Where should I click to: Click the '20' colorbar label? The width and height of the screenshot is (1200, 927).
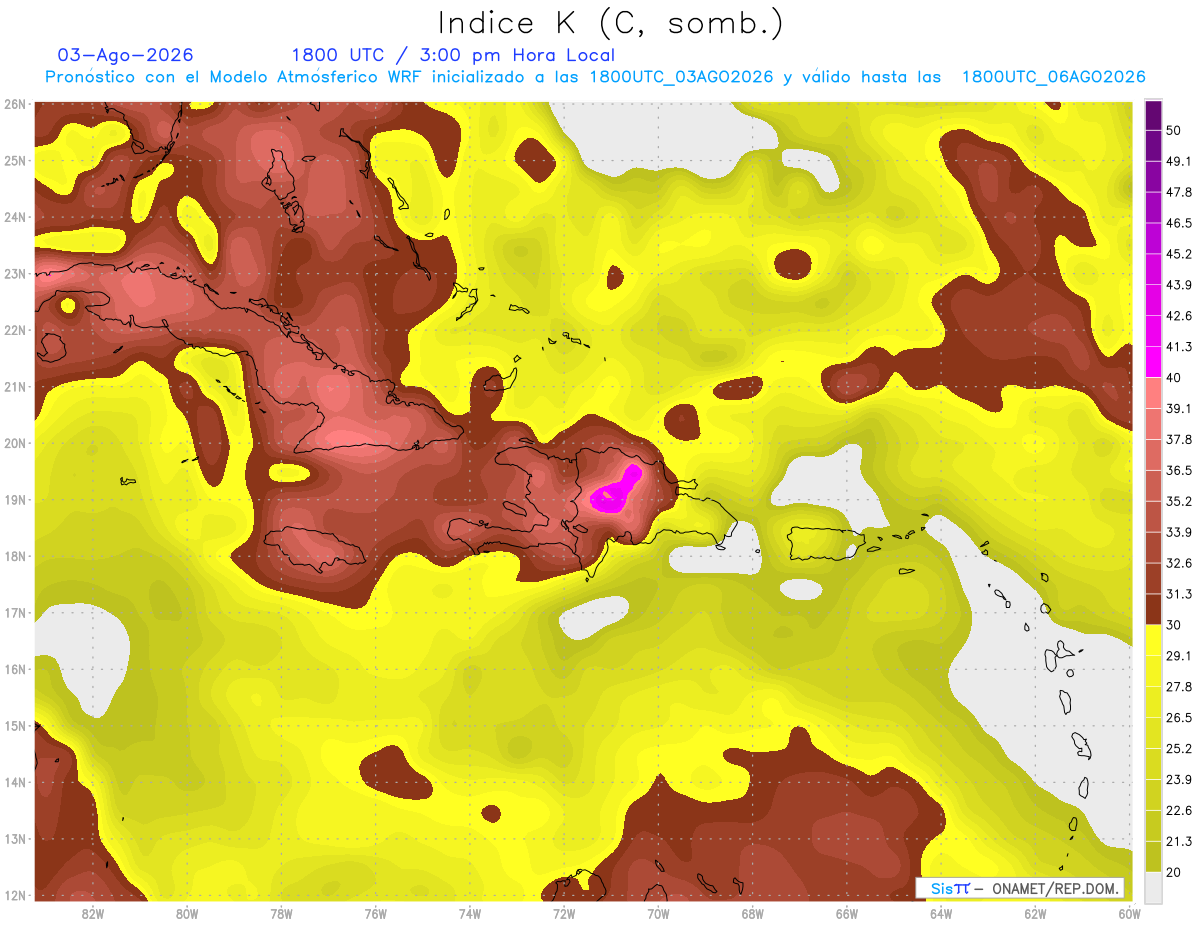click(x=1174, y=871)
